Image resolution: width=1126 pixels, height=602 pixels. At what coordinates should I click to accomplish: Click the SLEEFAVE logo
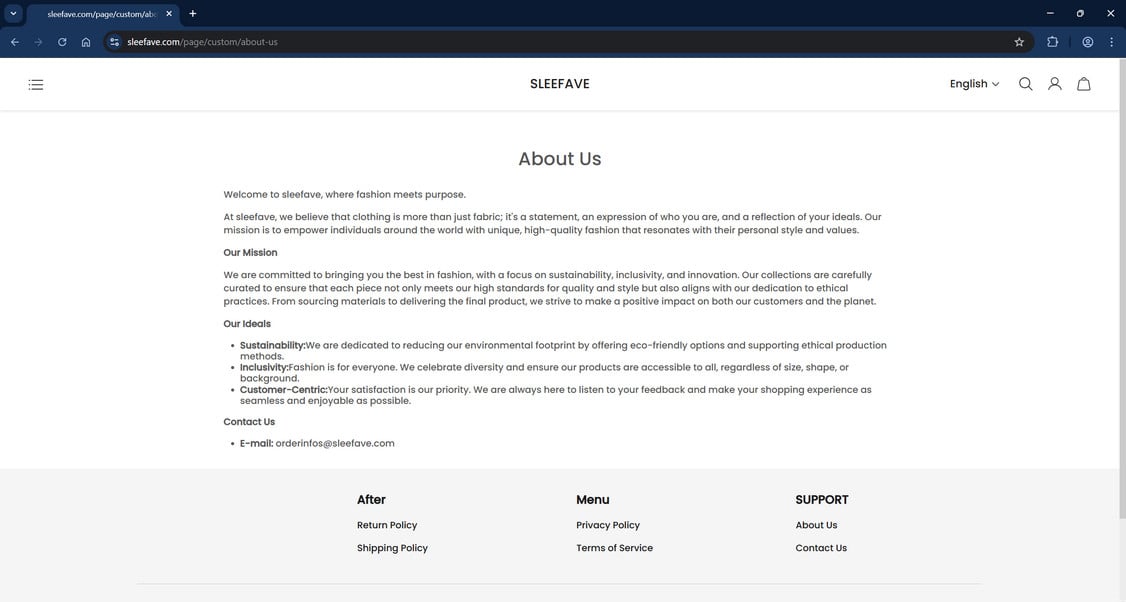[559, 84]
